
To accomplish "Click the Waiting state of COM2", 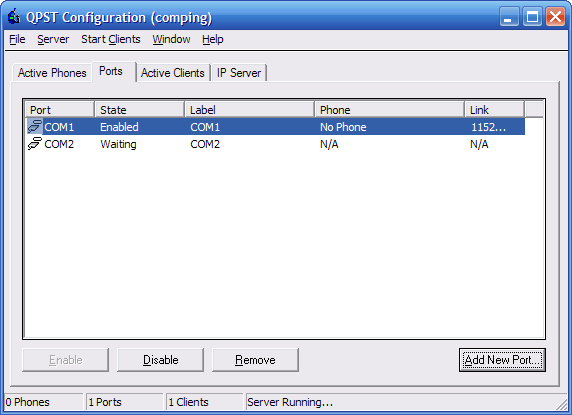I will click(118, 144).
